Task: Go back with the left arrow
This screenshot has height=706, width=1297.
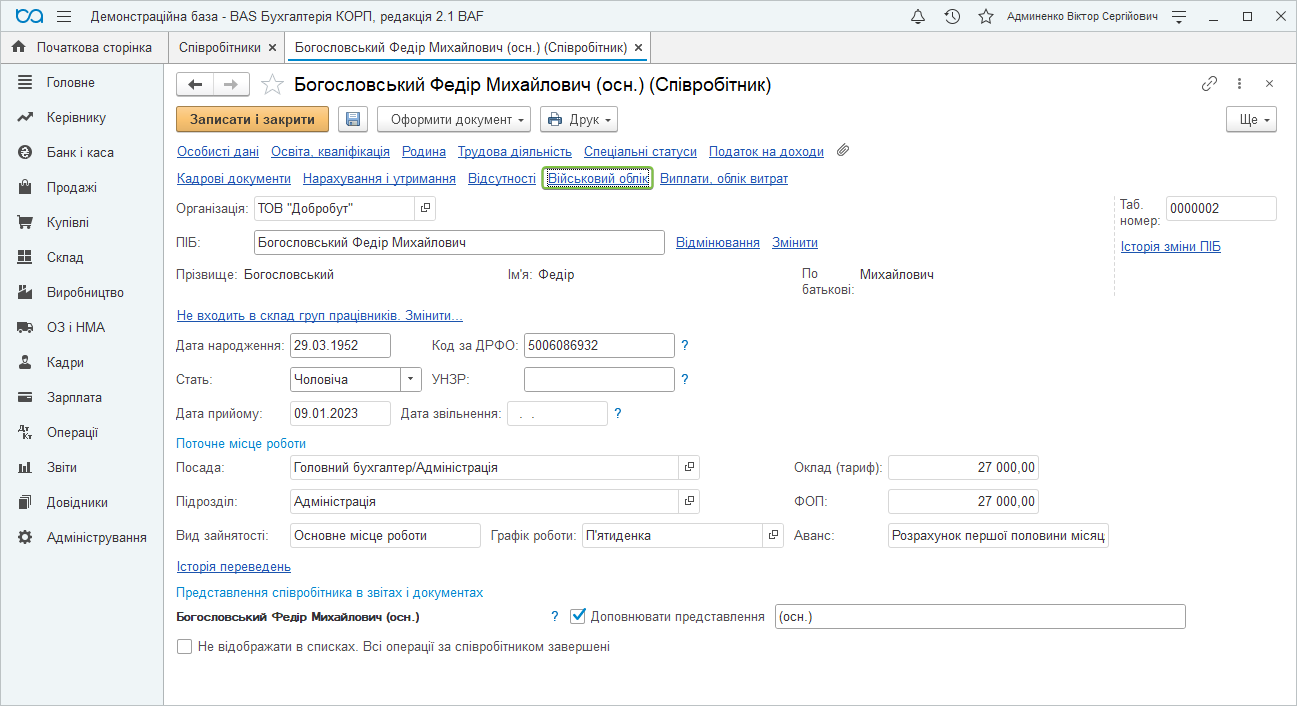Action: coord(195,85)
